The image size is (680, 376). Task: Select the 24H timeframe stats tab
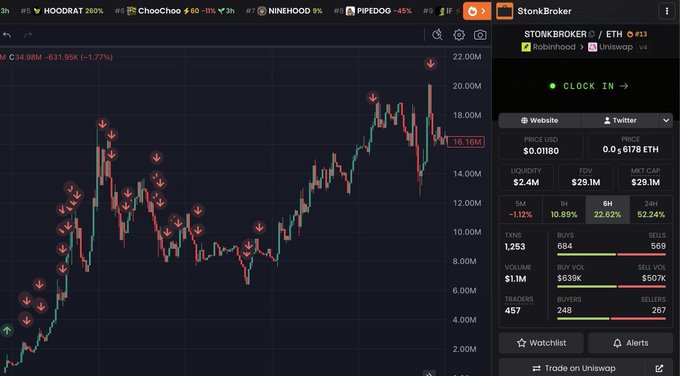pos(651,209)
